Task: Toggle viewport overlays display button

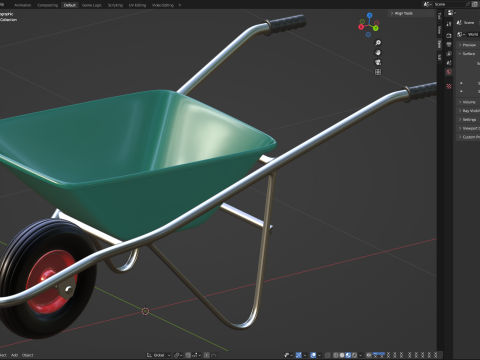Action: 313,355
